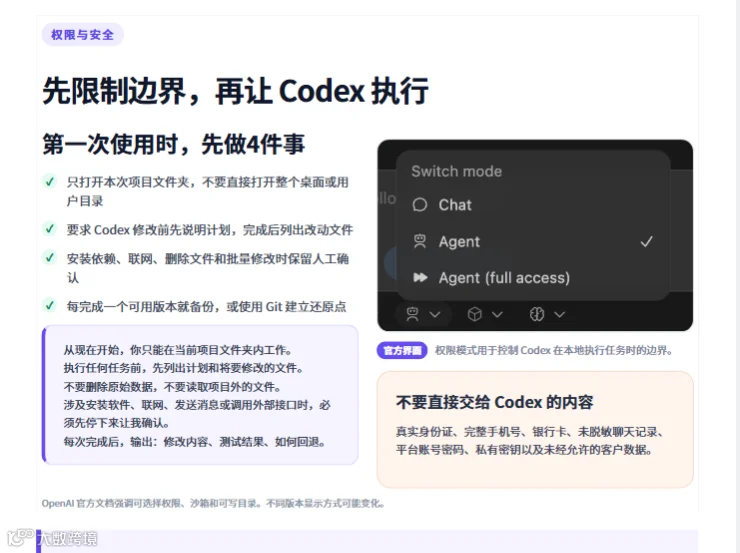Click line 从现在开始，你只能在当前项目文件夹内工作

(x=178, y=350)
